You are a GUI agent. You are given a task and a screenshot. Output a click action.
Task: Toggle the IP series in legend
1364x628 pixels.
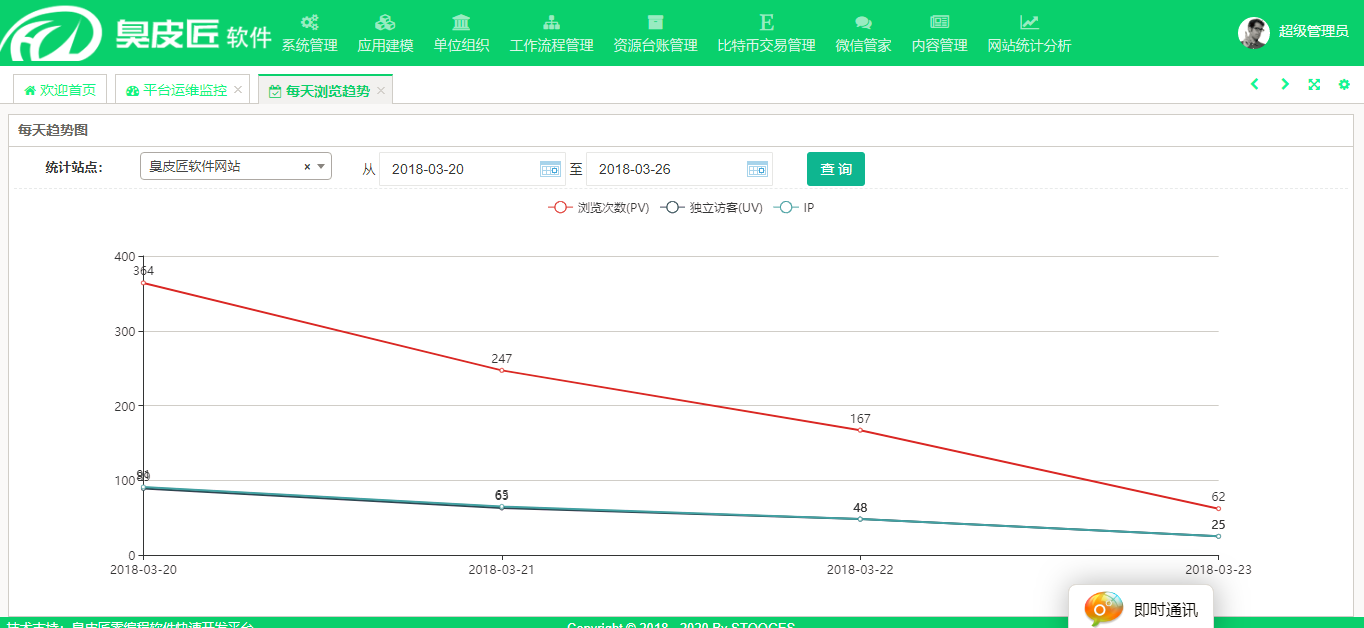[x=796, y=208]
